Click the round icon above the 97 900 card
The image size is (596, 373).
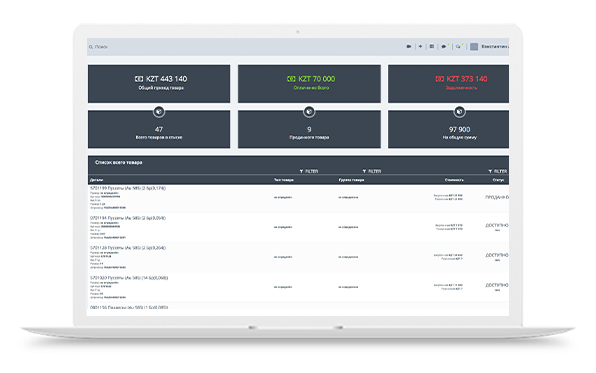click(459, 112)
